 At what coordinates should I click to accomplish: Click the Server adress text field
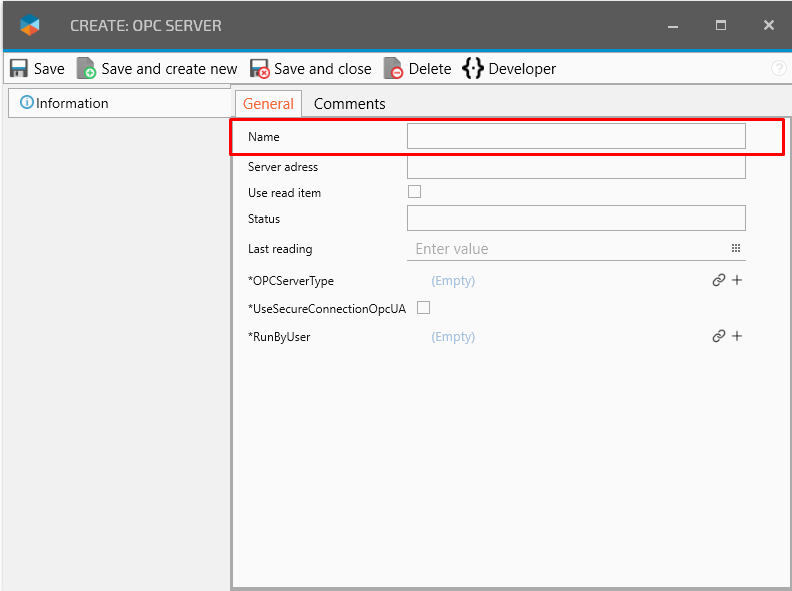click(x=575, y=166)
